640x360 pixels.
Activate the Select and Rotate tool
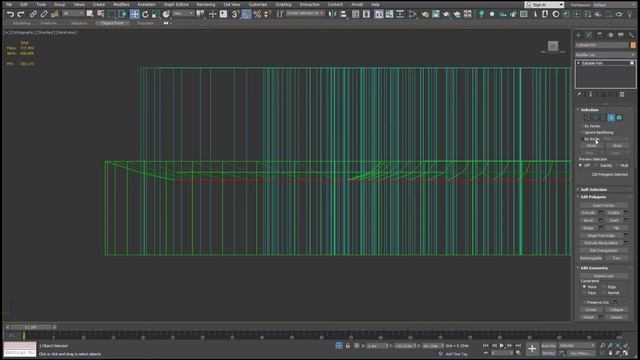point(145,14)
